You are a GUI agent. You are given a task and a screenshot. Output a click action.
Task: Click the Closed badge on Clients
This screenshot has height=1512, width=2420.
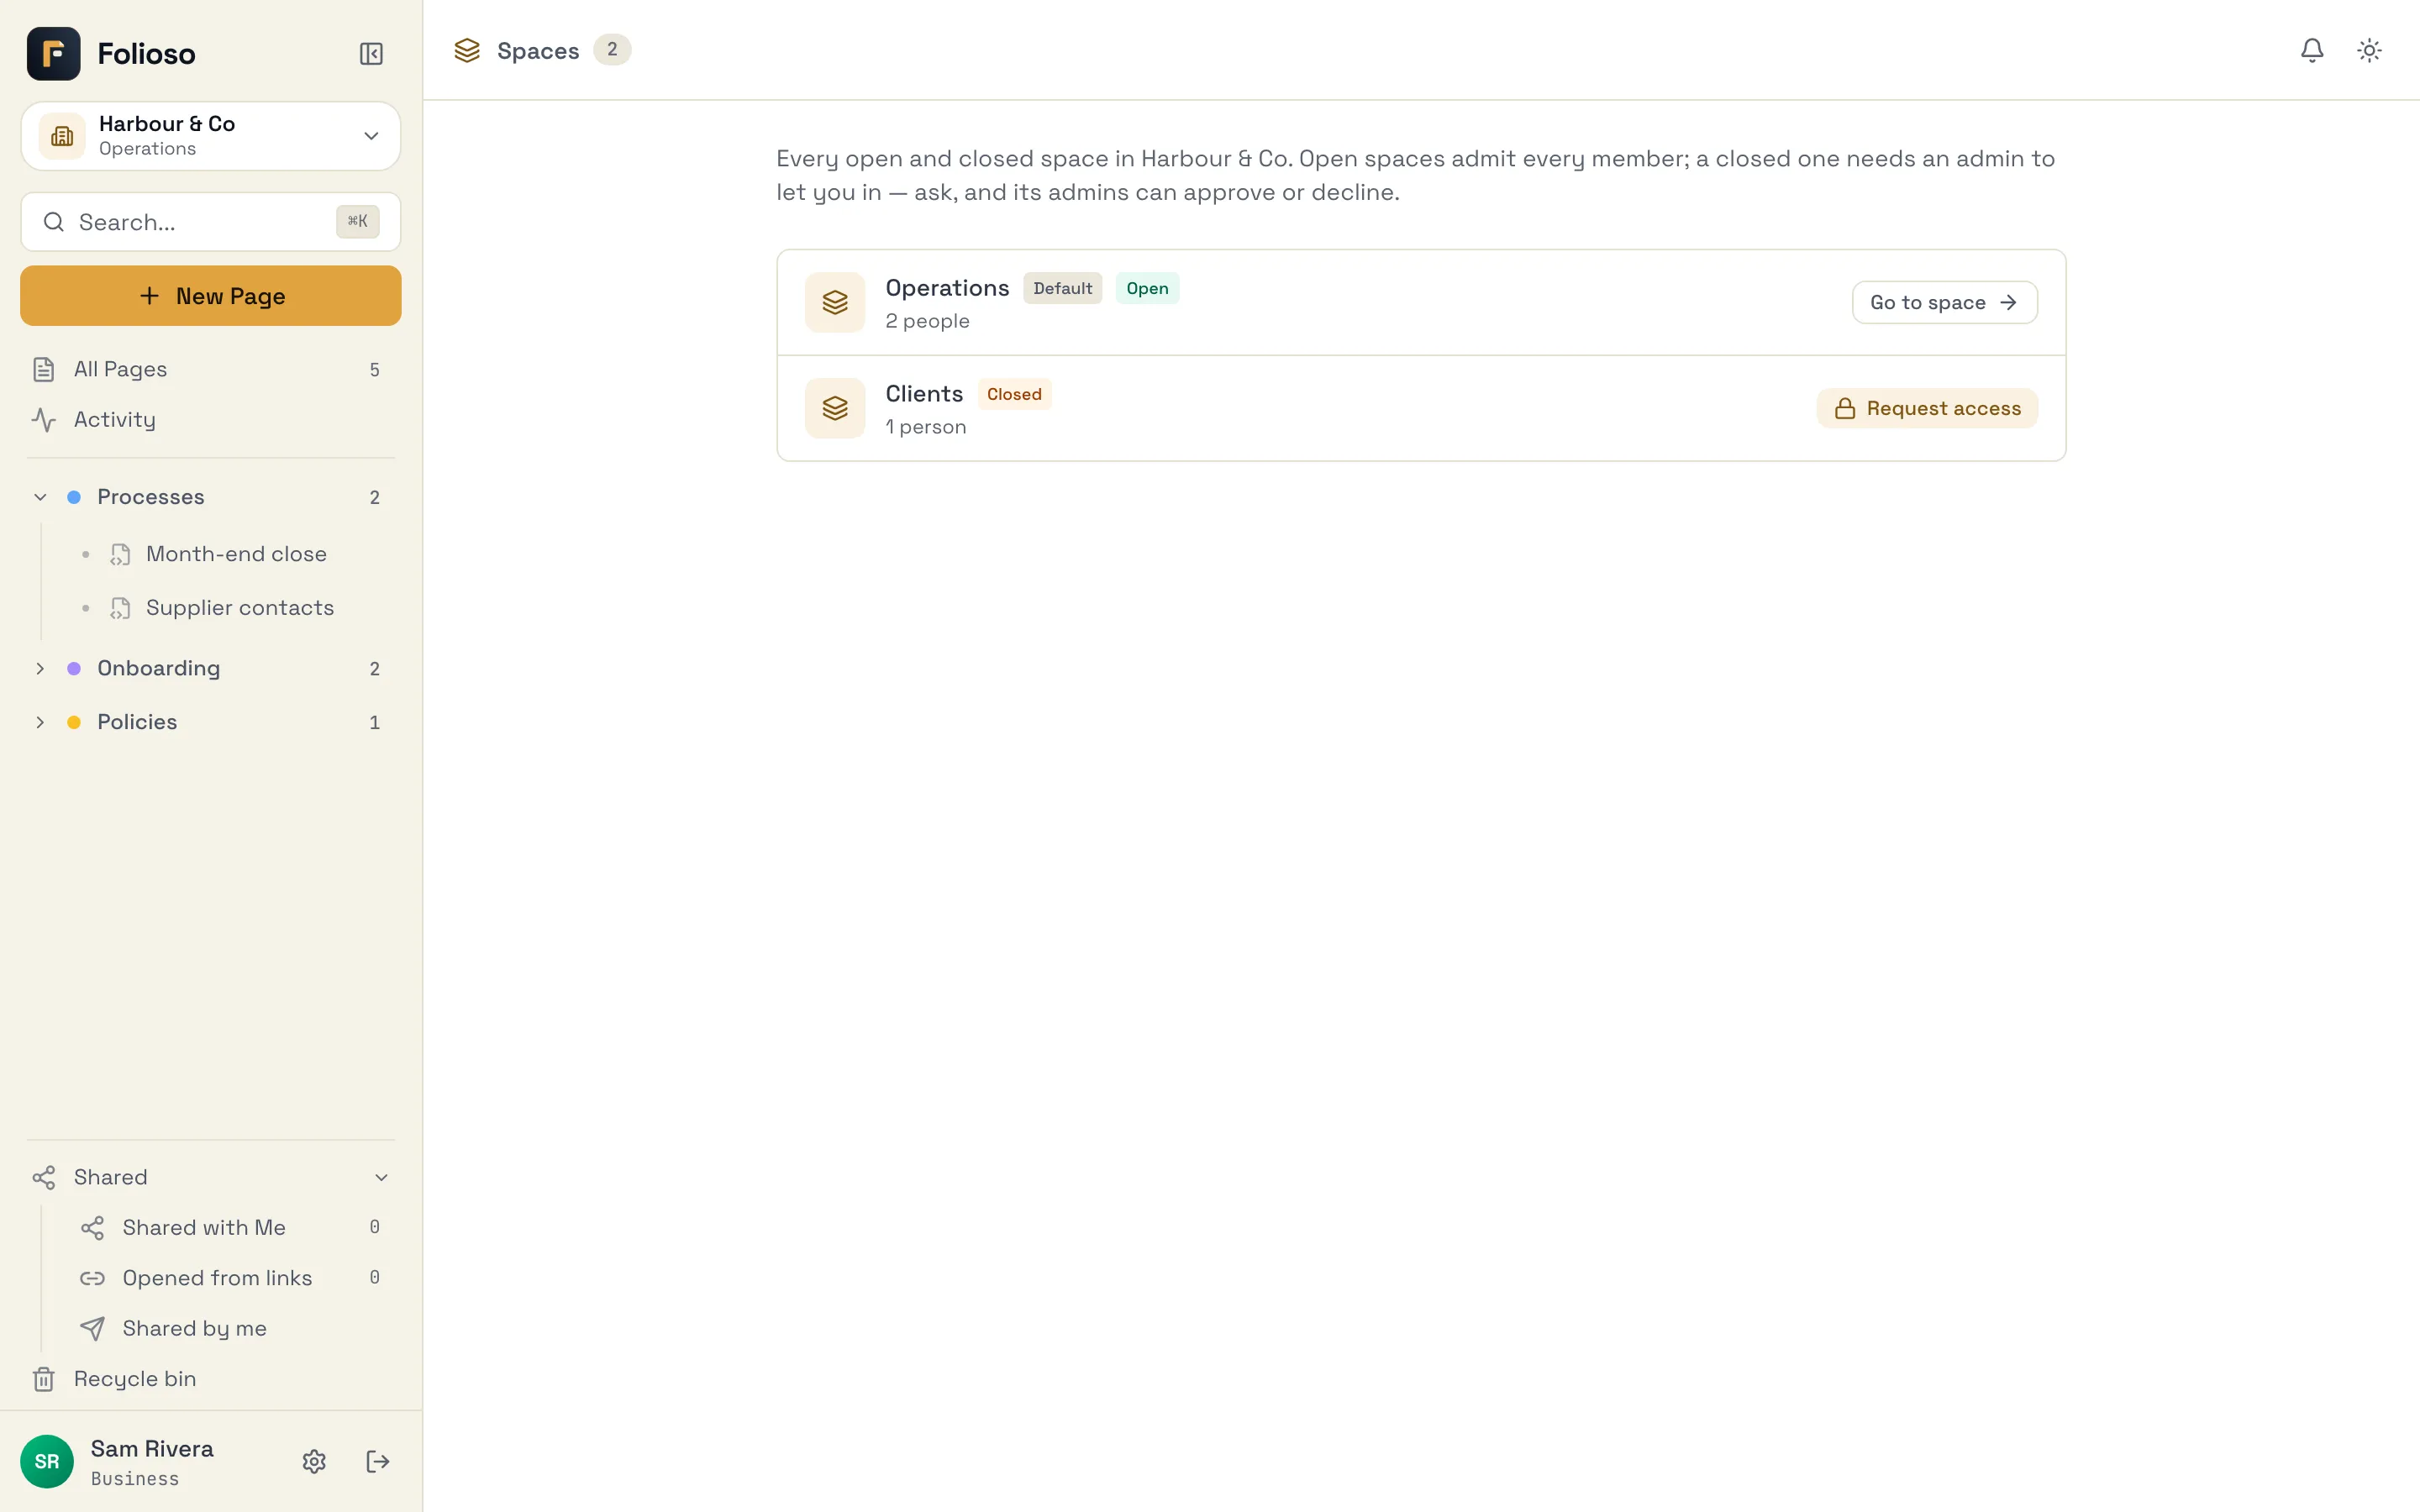coord(1014,394)
